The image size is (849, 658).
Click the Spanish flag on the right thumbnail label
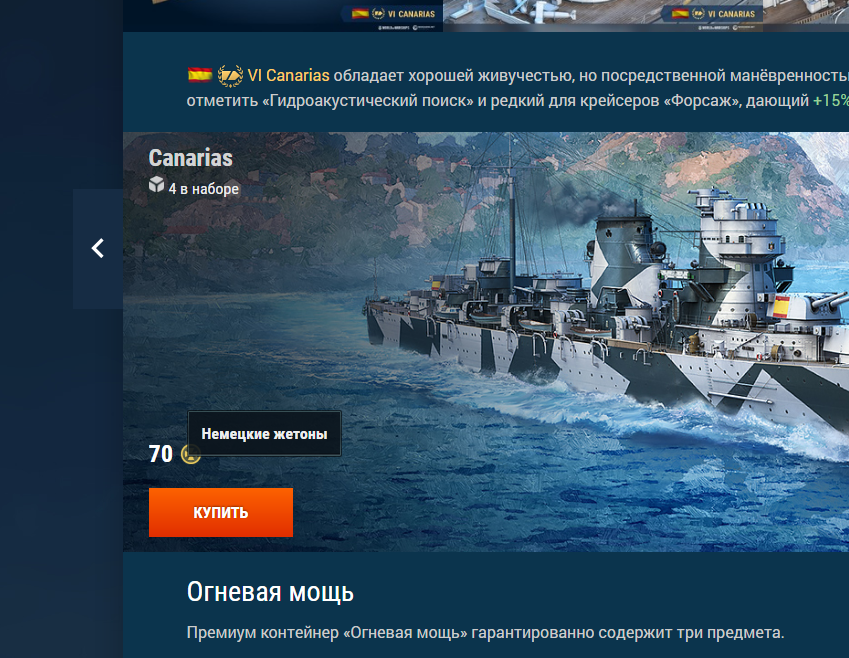point(680,14)
